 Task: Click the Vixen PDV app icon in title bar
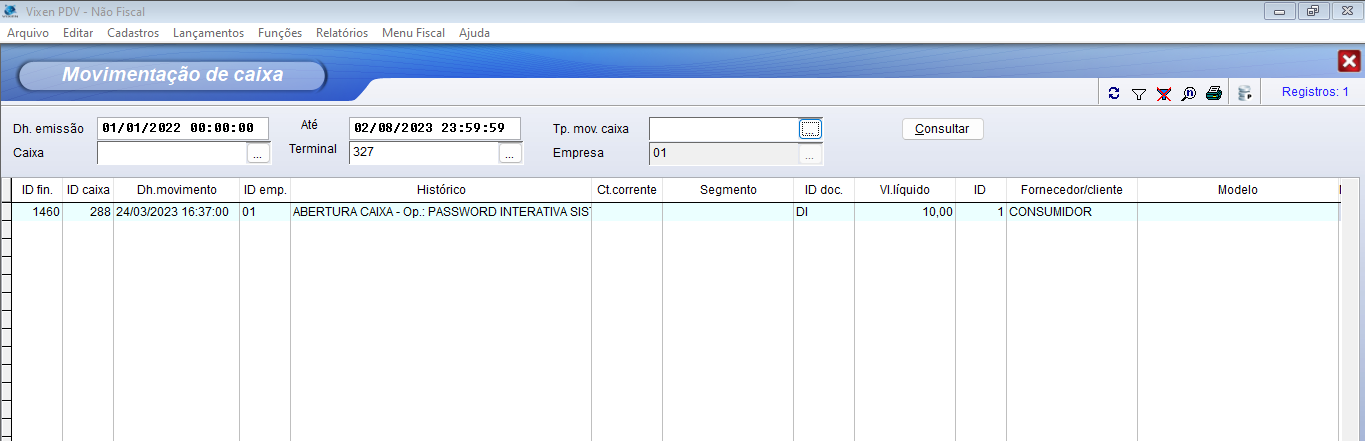(x=11, y=11)
